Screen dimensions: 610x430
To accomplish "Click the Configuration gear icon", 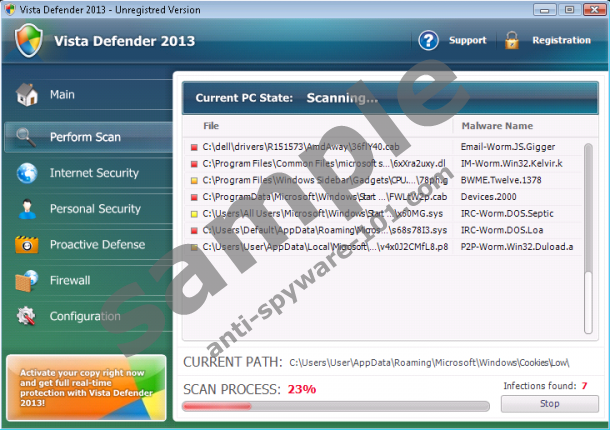I will pos(27,317).
